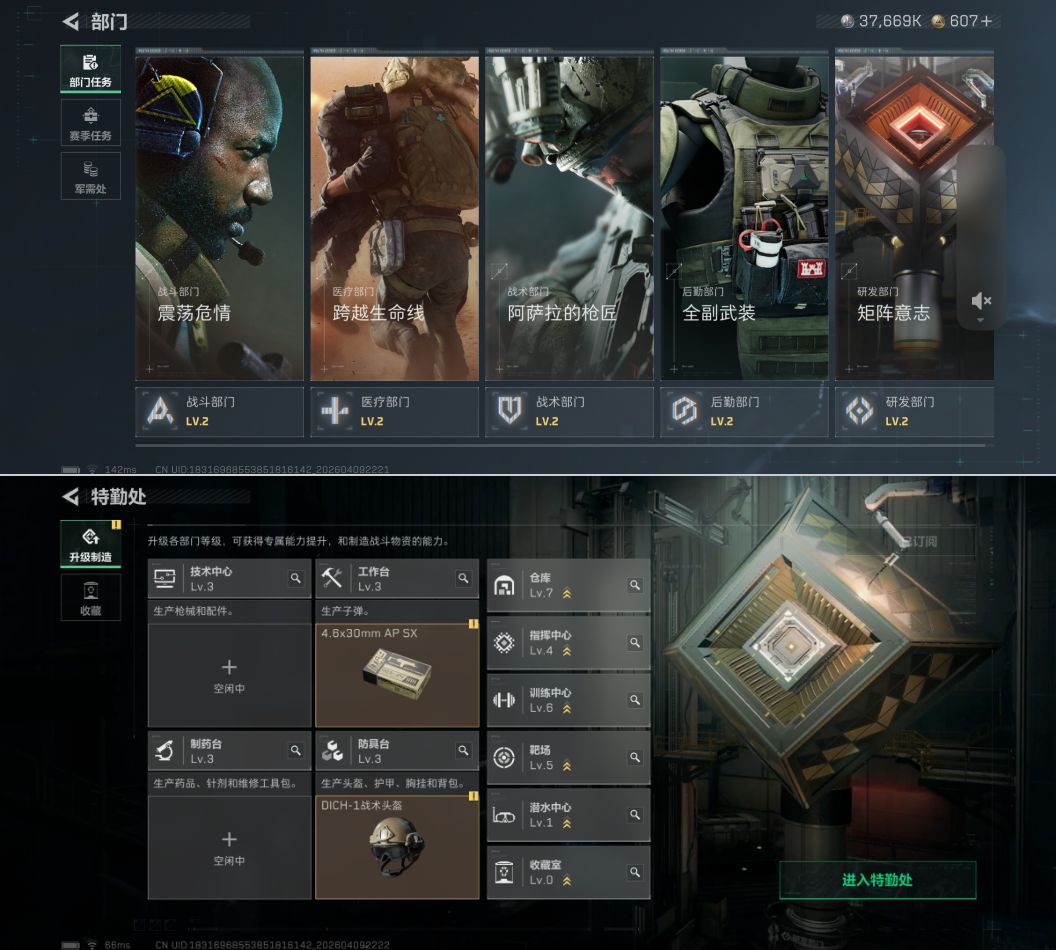Expand upgrade arrows on 训练中心 row
The height and width of the screenshot is (950, 1056).
(x=567, y=709)
